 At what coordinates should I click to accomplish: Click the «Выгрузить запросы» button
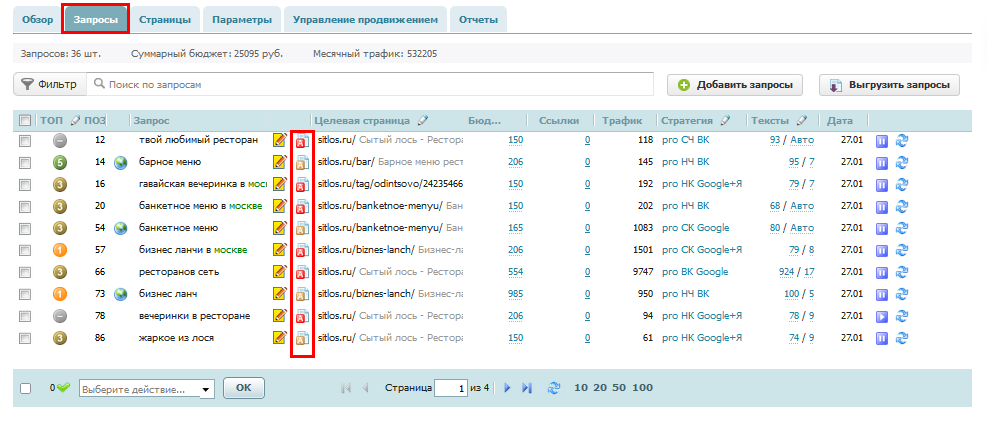pyautogui.click(x=889, y=85)
